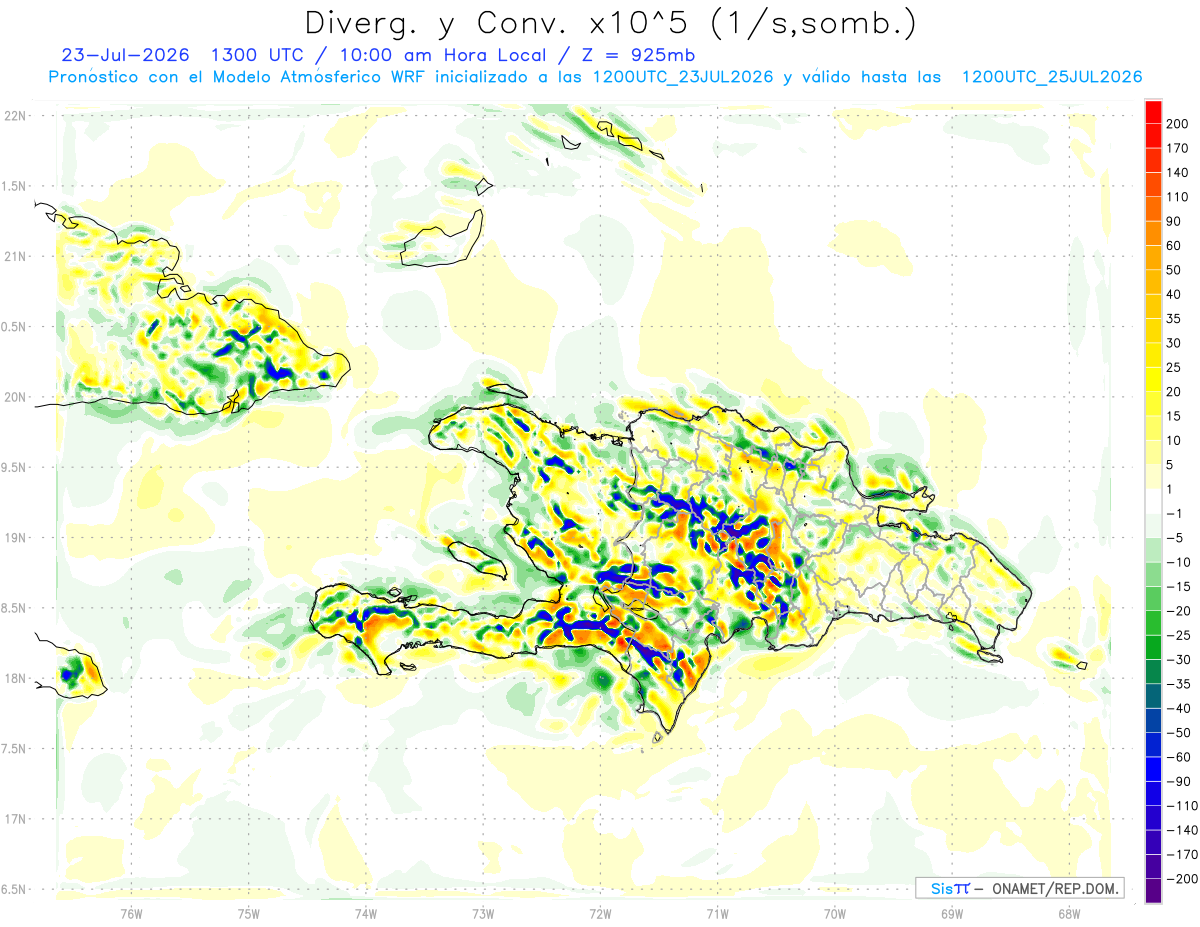Click the "-200" color bar value
The height and width of the screenshot is (927, 1200).
[1181, 879]
